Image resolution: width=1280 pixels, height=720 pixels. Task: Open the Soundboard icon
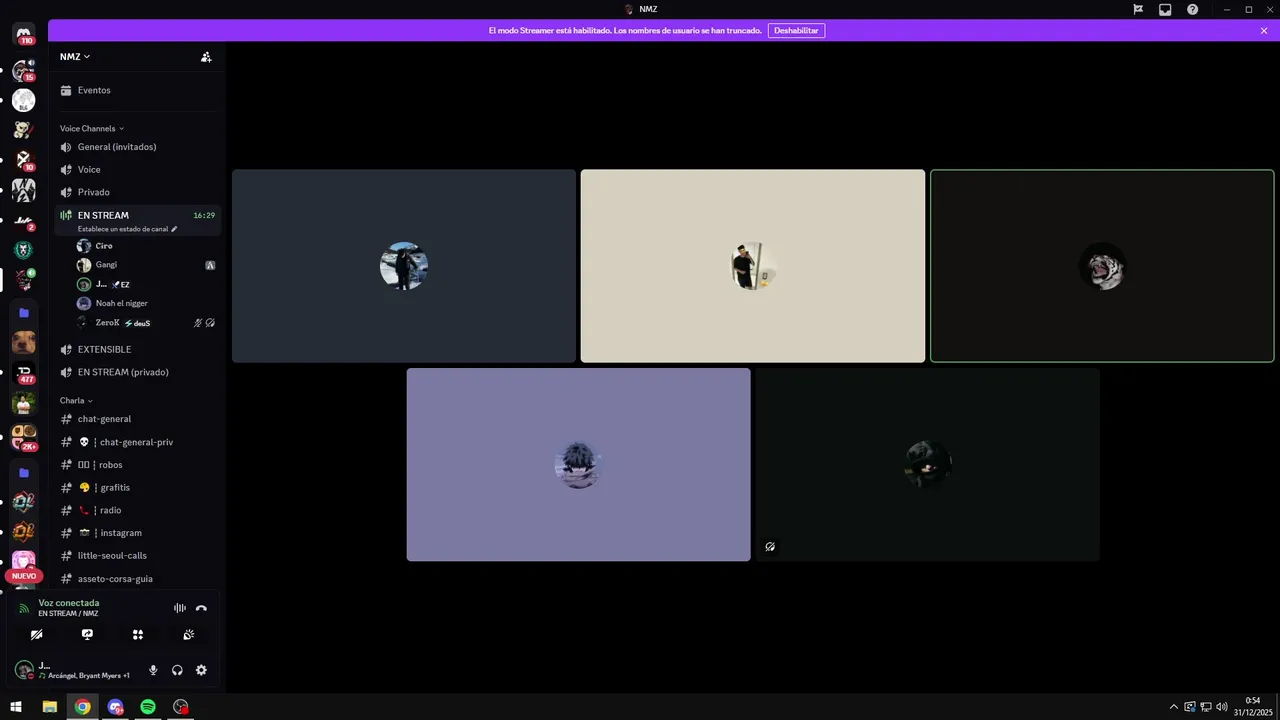[x=189, y=634]
